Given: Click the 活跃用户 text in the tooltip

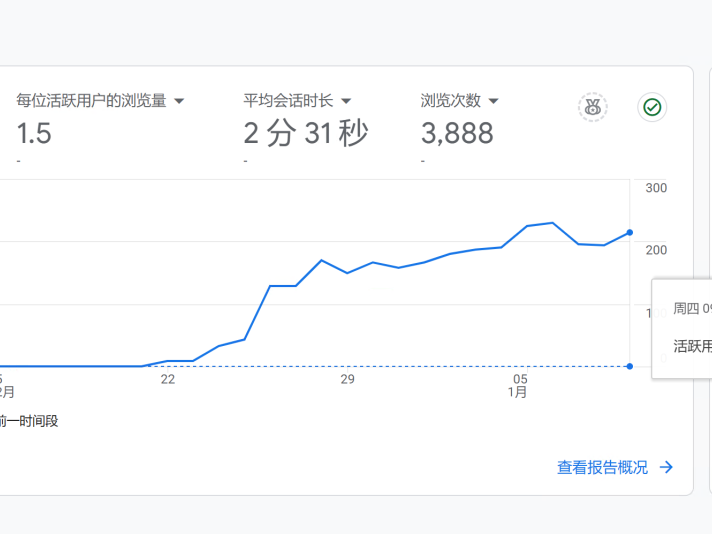Looking at the screenshot, I should coord(692,346).
